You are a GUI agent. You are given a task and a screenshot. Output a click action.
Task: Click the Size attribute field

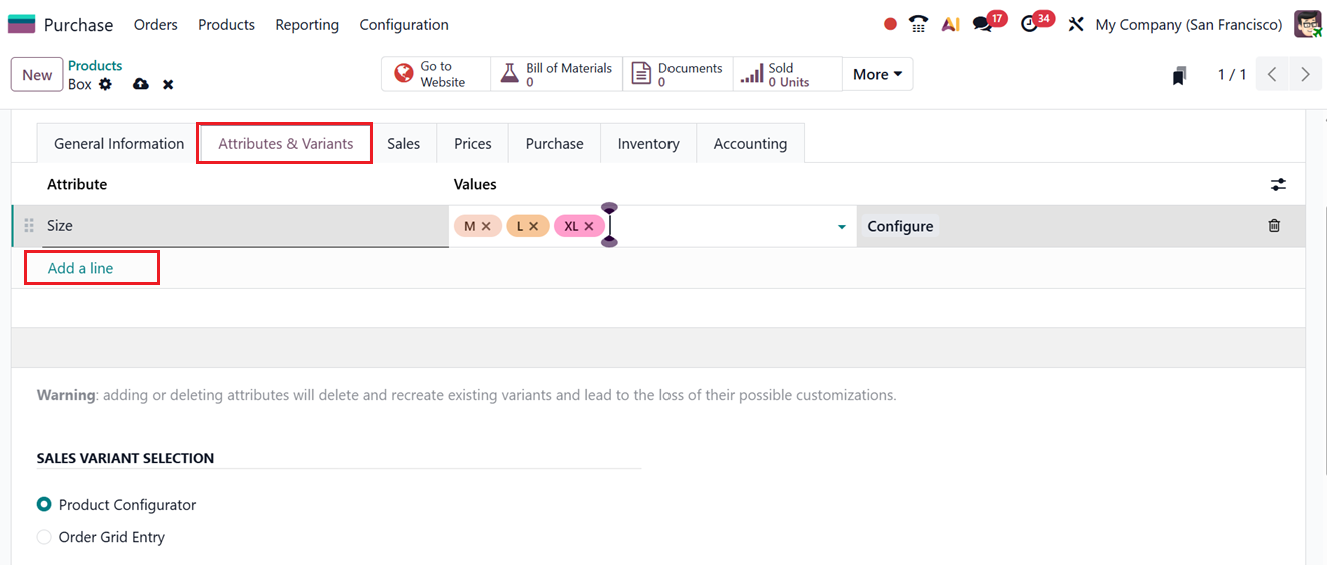pos(245,226)
